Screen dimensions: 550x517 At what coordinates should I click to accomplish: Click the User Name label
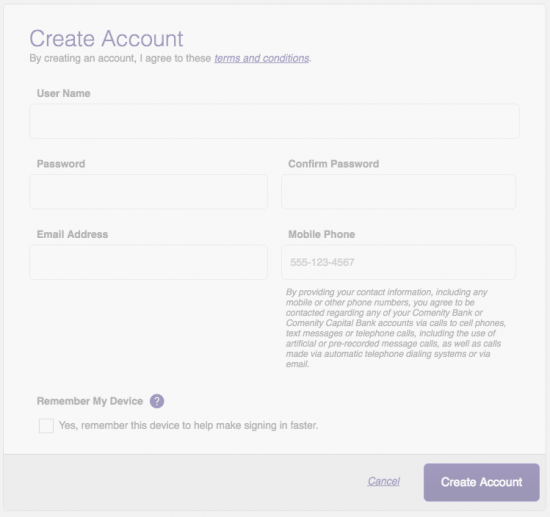coord(63,93)
